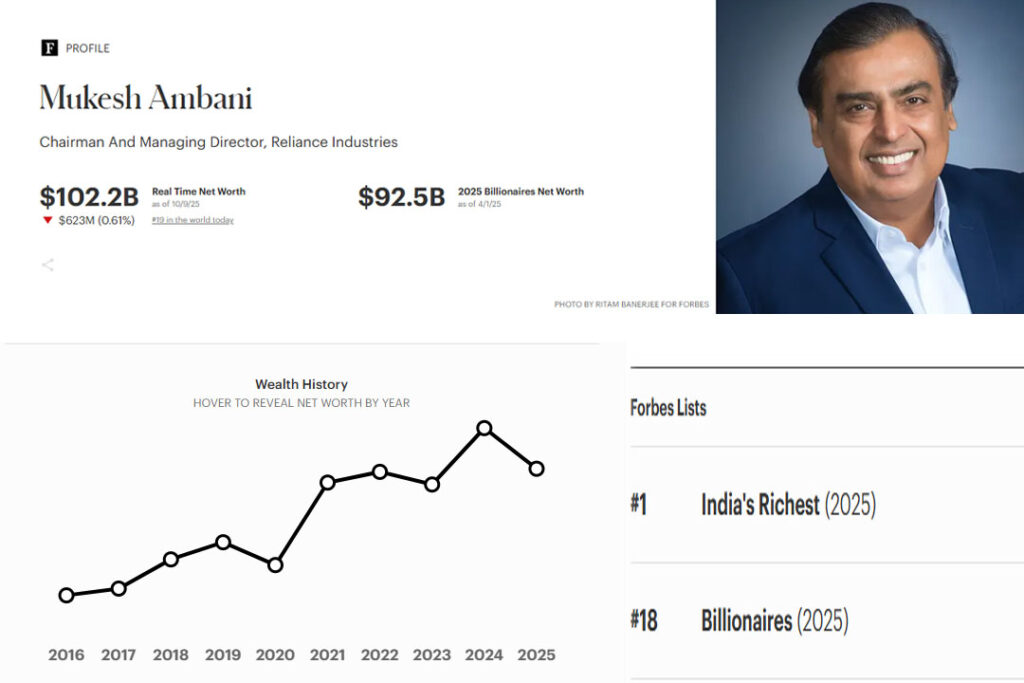Click the $102.2B real time net worth
This screenshot has width=1024, height=683.
(89, 197)
